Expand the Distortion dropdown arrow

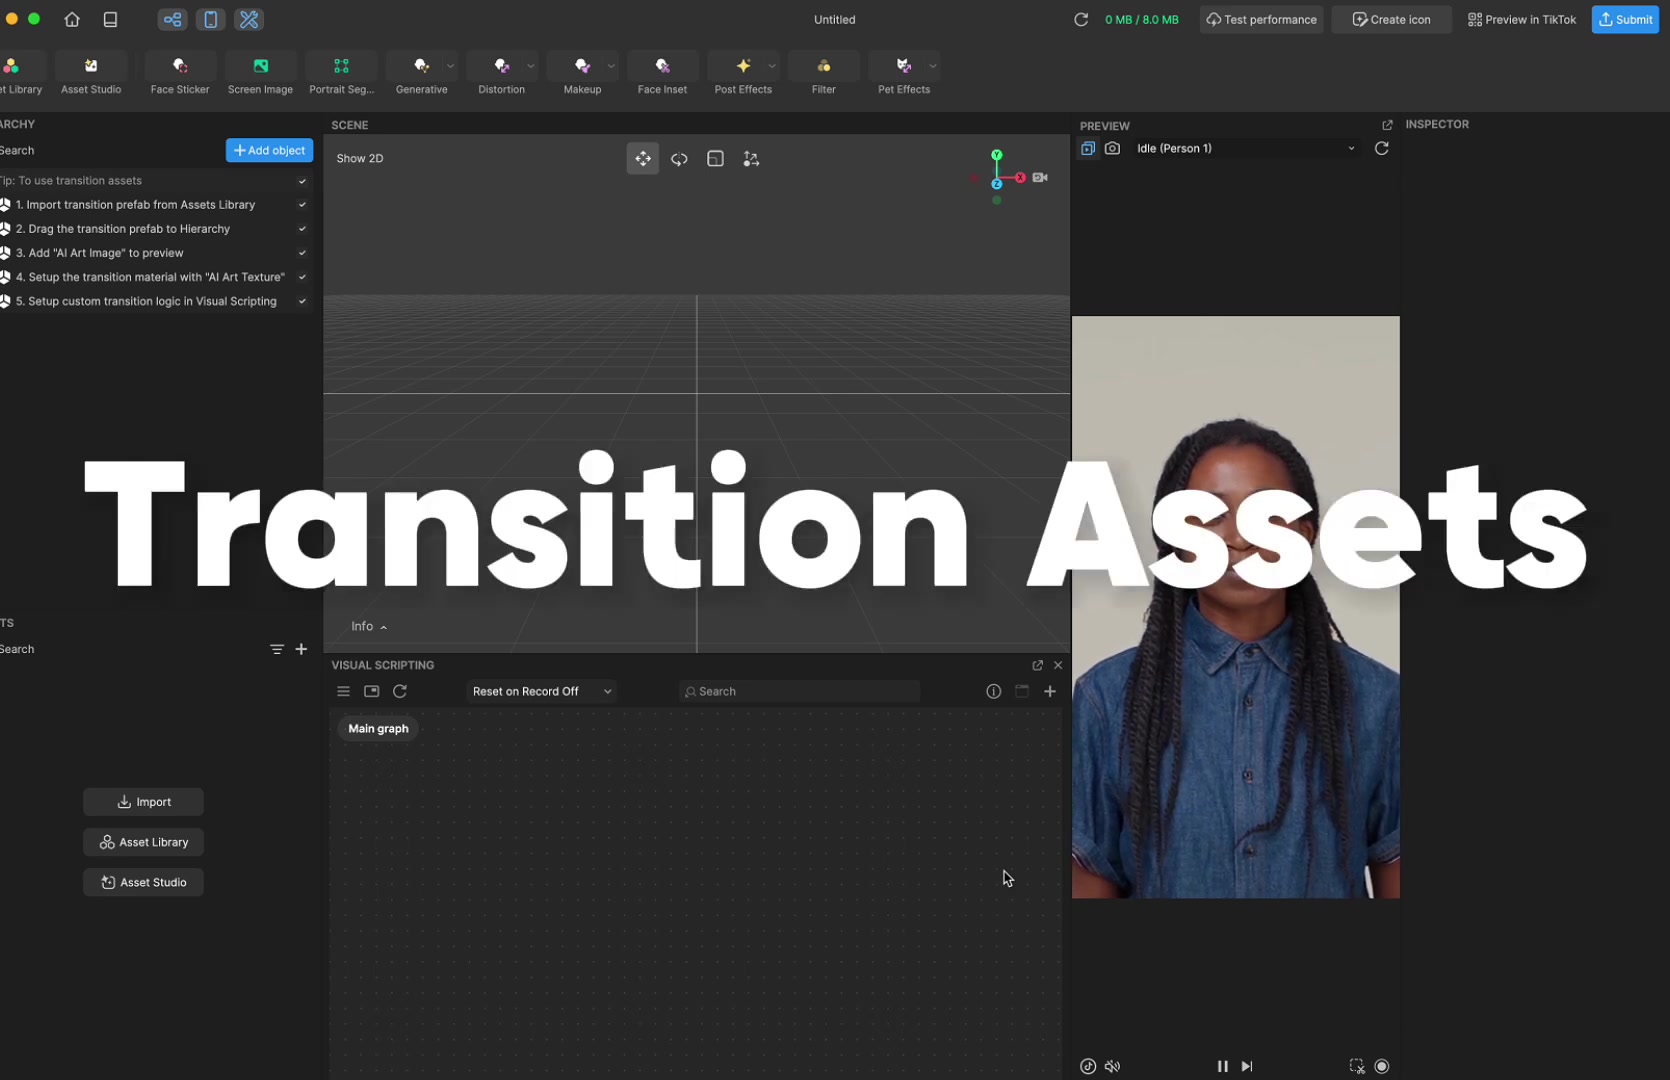tap(531, 66)
